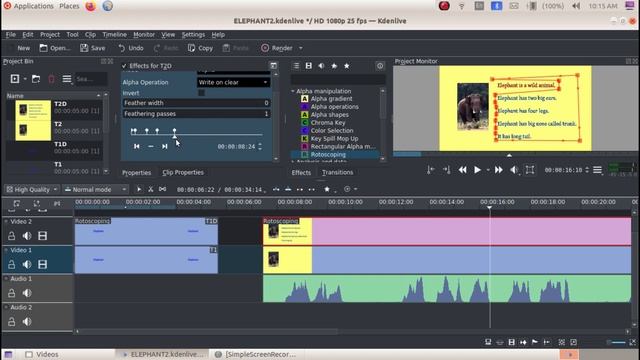The image size is (640, 360).
Task: Lock the Audio 1 track
Action: pyautogui.click(x=11, y=293)
